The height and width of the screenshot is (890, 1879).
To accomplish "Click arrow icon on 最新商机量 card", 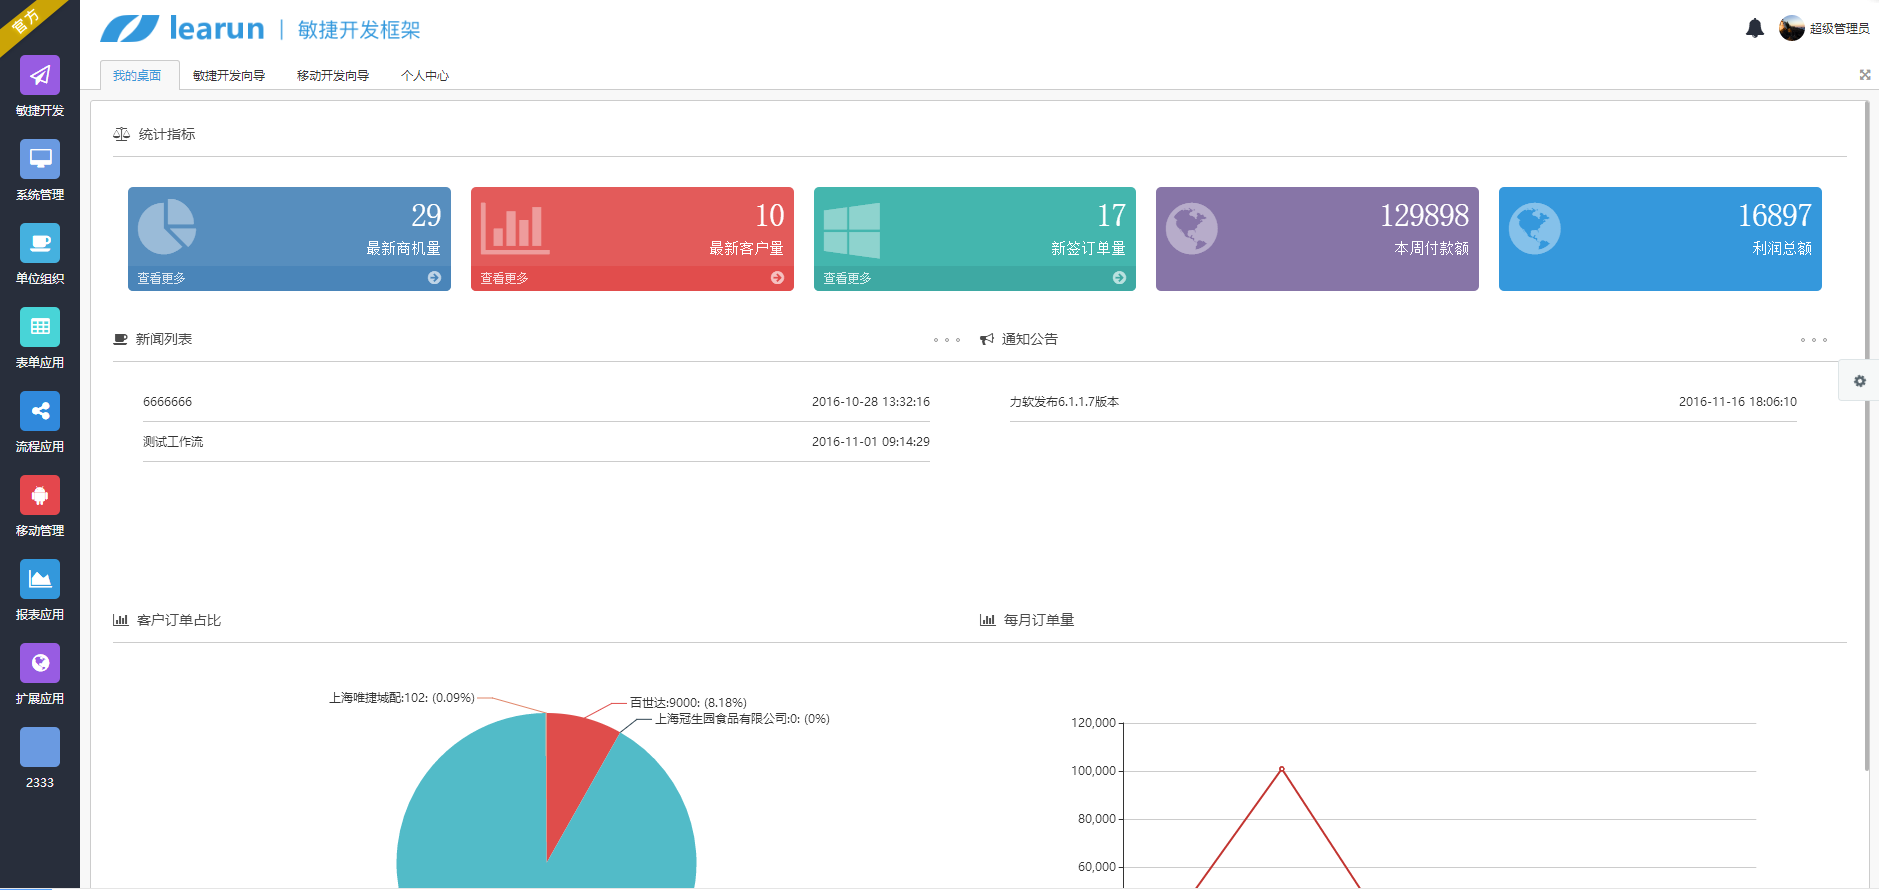I will coord(434,278).
